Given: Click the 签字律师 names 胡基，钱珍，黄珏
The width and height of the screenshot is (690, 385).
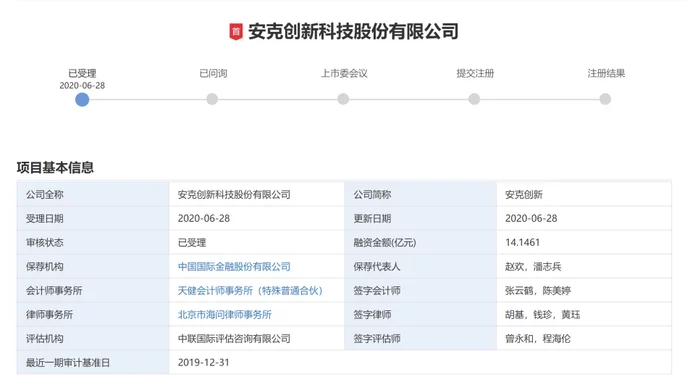Looking at the screenshot, I should point(543,315).
